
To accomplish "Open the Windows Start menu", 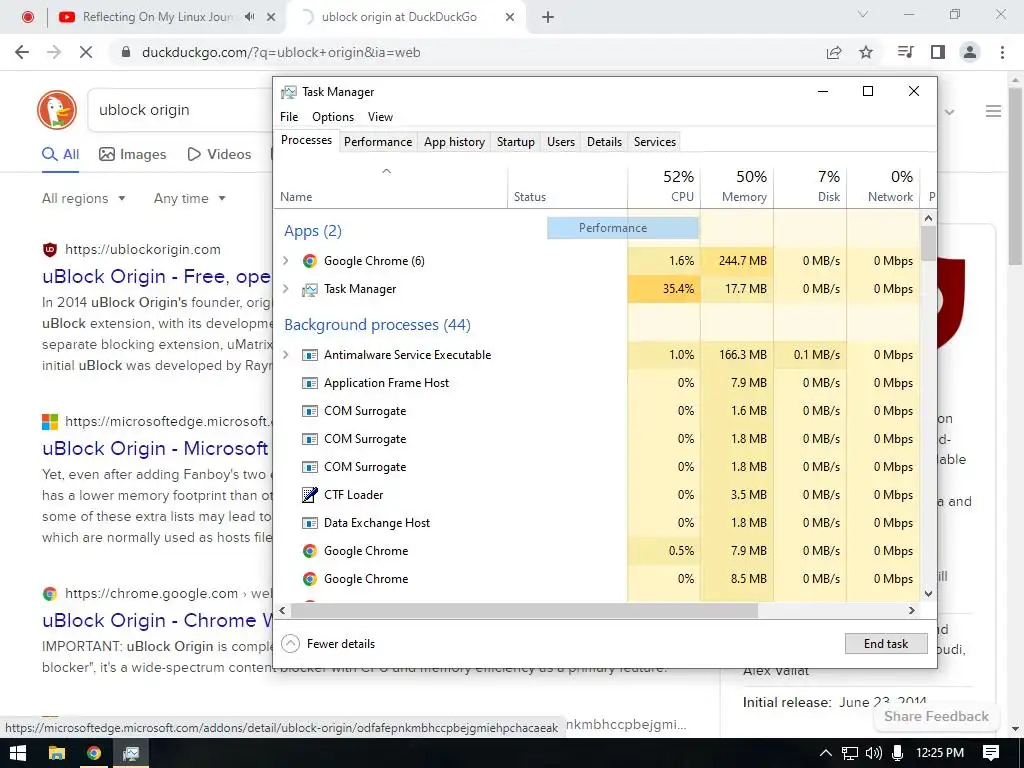I will [x=18, y=753].
